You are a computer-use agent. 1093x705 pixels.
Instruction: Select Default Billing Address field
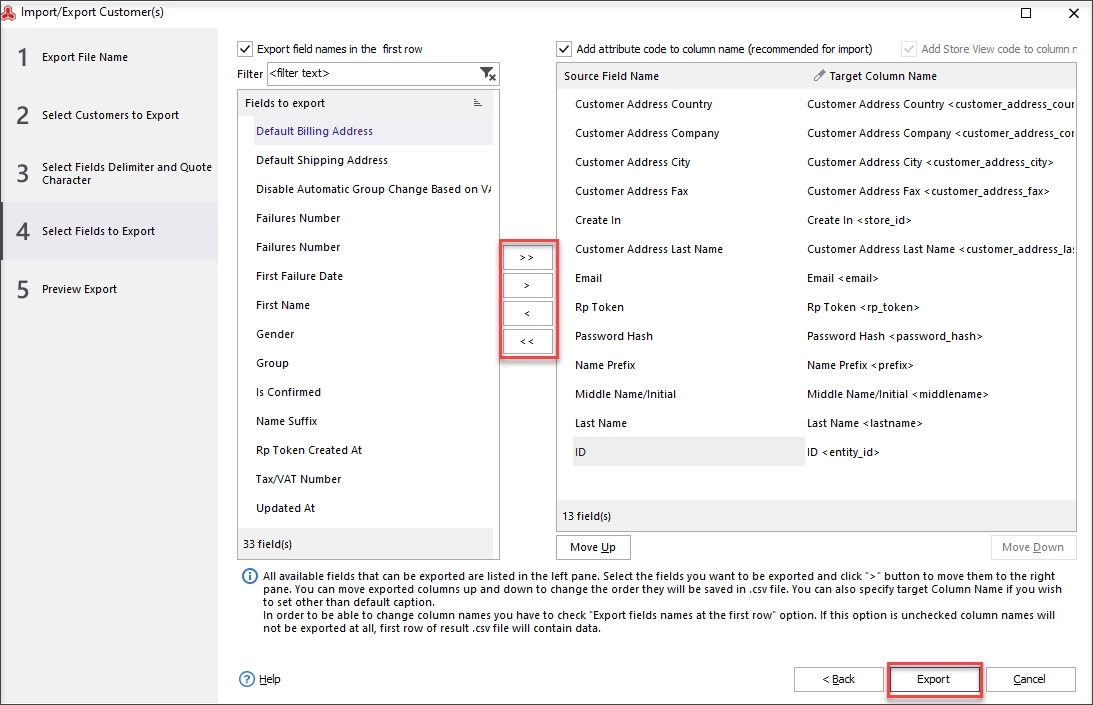point(373,131)
